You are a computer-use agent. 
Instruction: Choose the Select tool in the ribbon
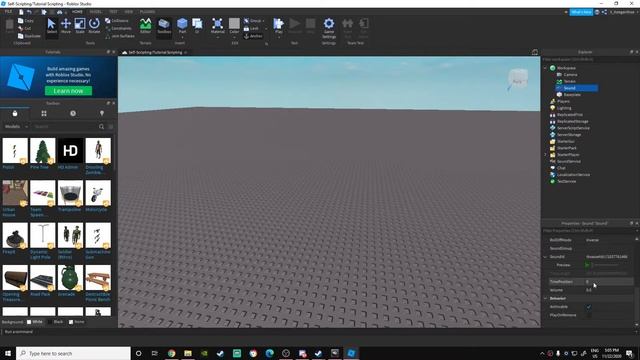(x=51, y=27)
